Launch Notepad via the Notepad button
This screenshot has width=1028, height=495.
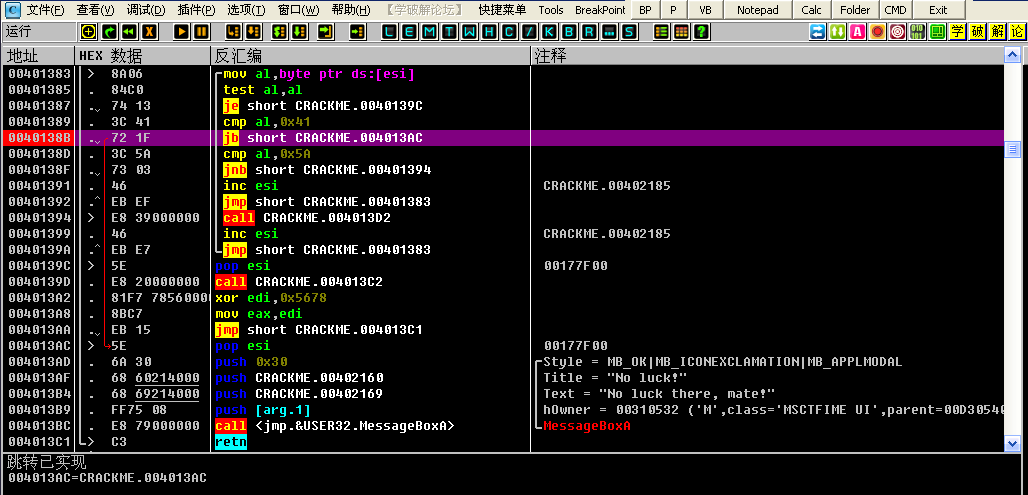point(758,10)
